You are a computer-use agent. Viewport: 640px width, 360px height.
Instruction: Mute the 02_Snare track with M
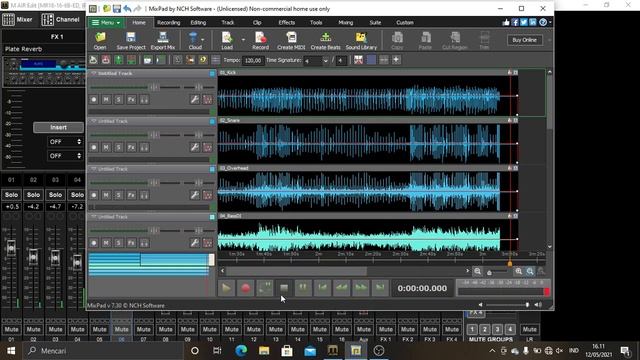(106, 147)
